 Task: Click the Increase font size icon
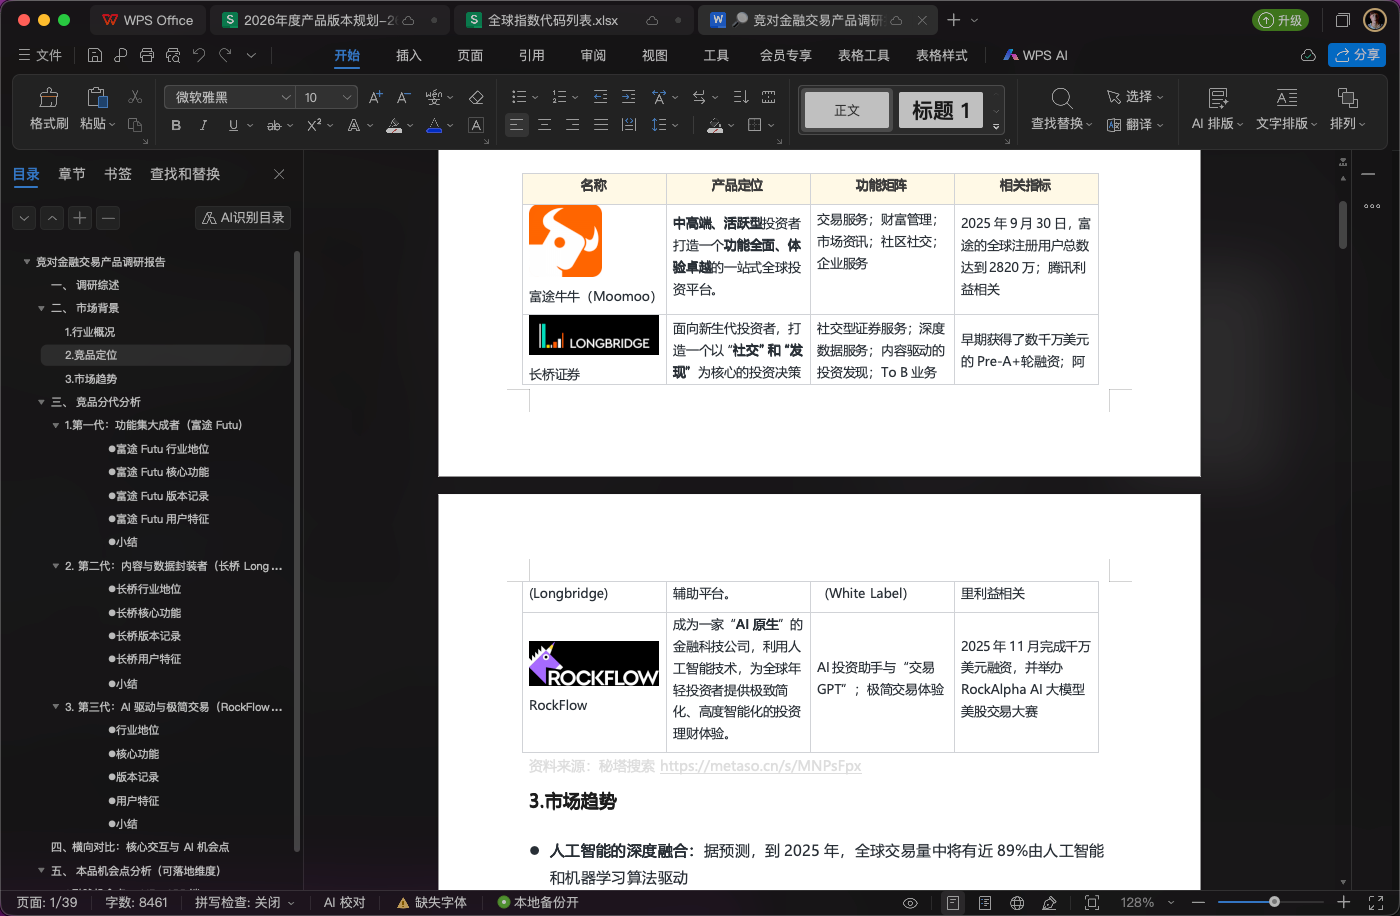click(376, 97)
